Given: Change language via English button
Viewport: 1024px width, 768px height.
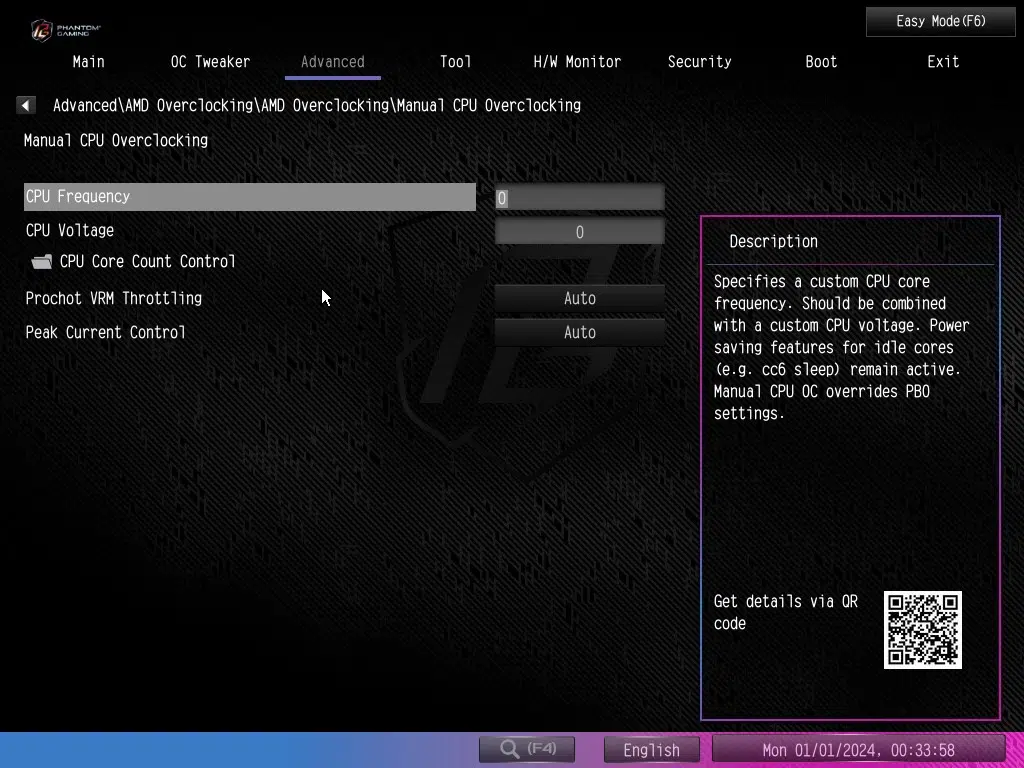Looking at the screenshot, I should (x=651, y=750).
